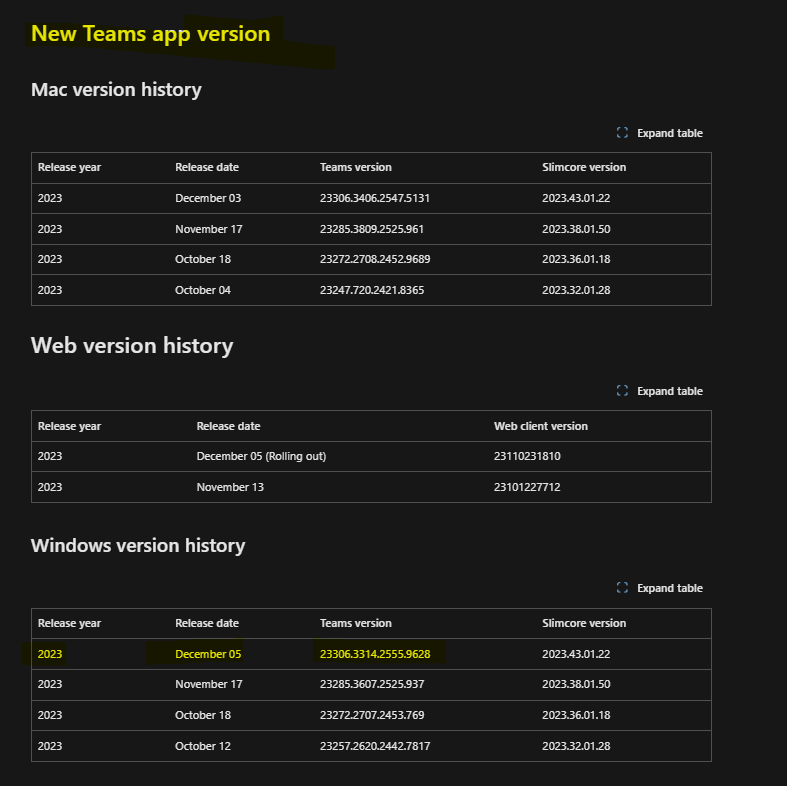787x786 pixels.
Task: Expand the Mac version history table
Action: pos(660,133)
